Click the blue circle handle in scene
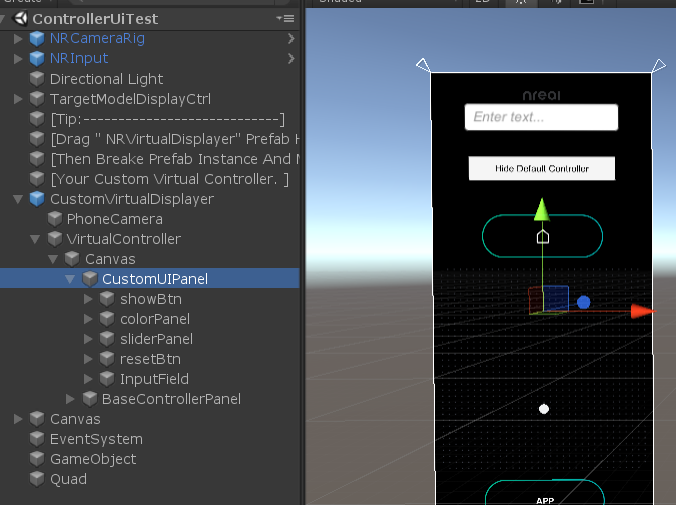Image resolution: width=676 pixels, height=505 pixels. 583,302
